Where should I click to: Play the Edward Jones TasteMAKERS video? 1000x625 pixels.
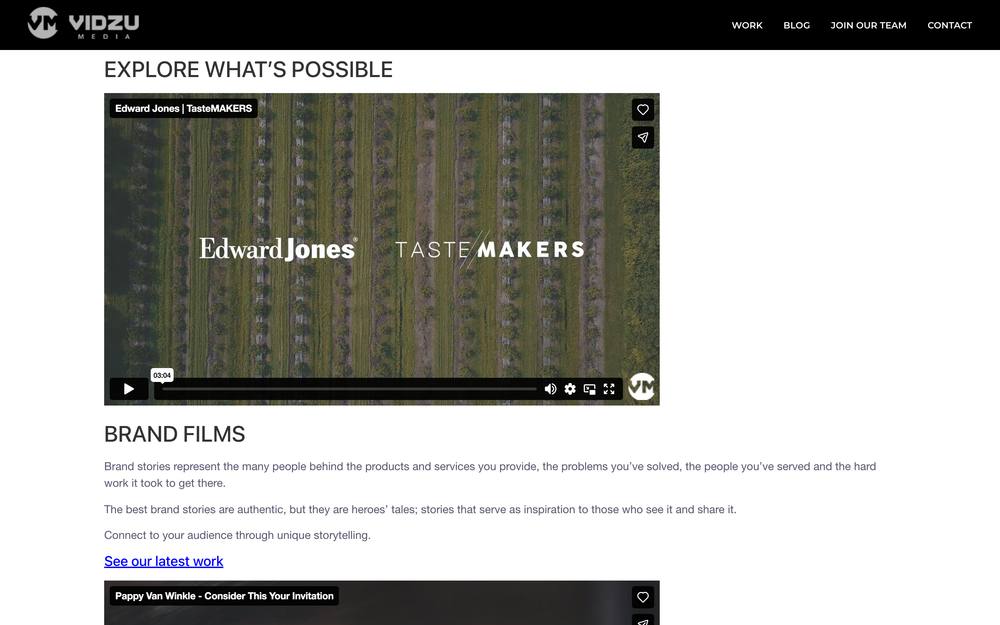coord(129,389)
